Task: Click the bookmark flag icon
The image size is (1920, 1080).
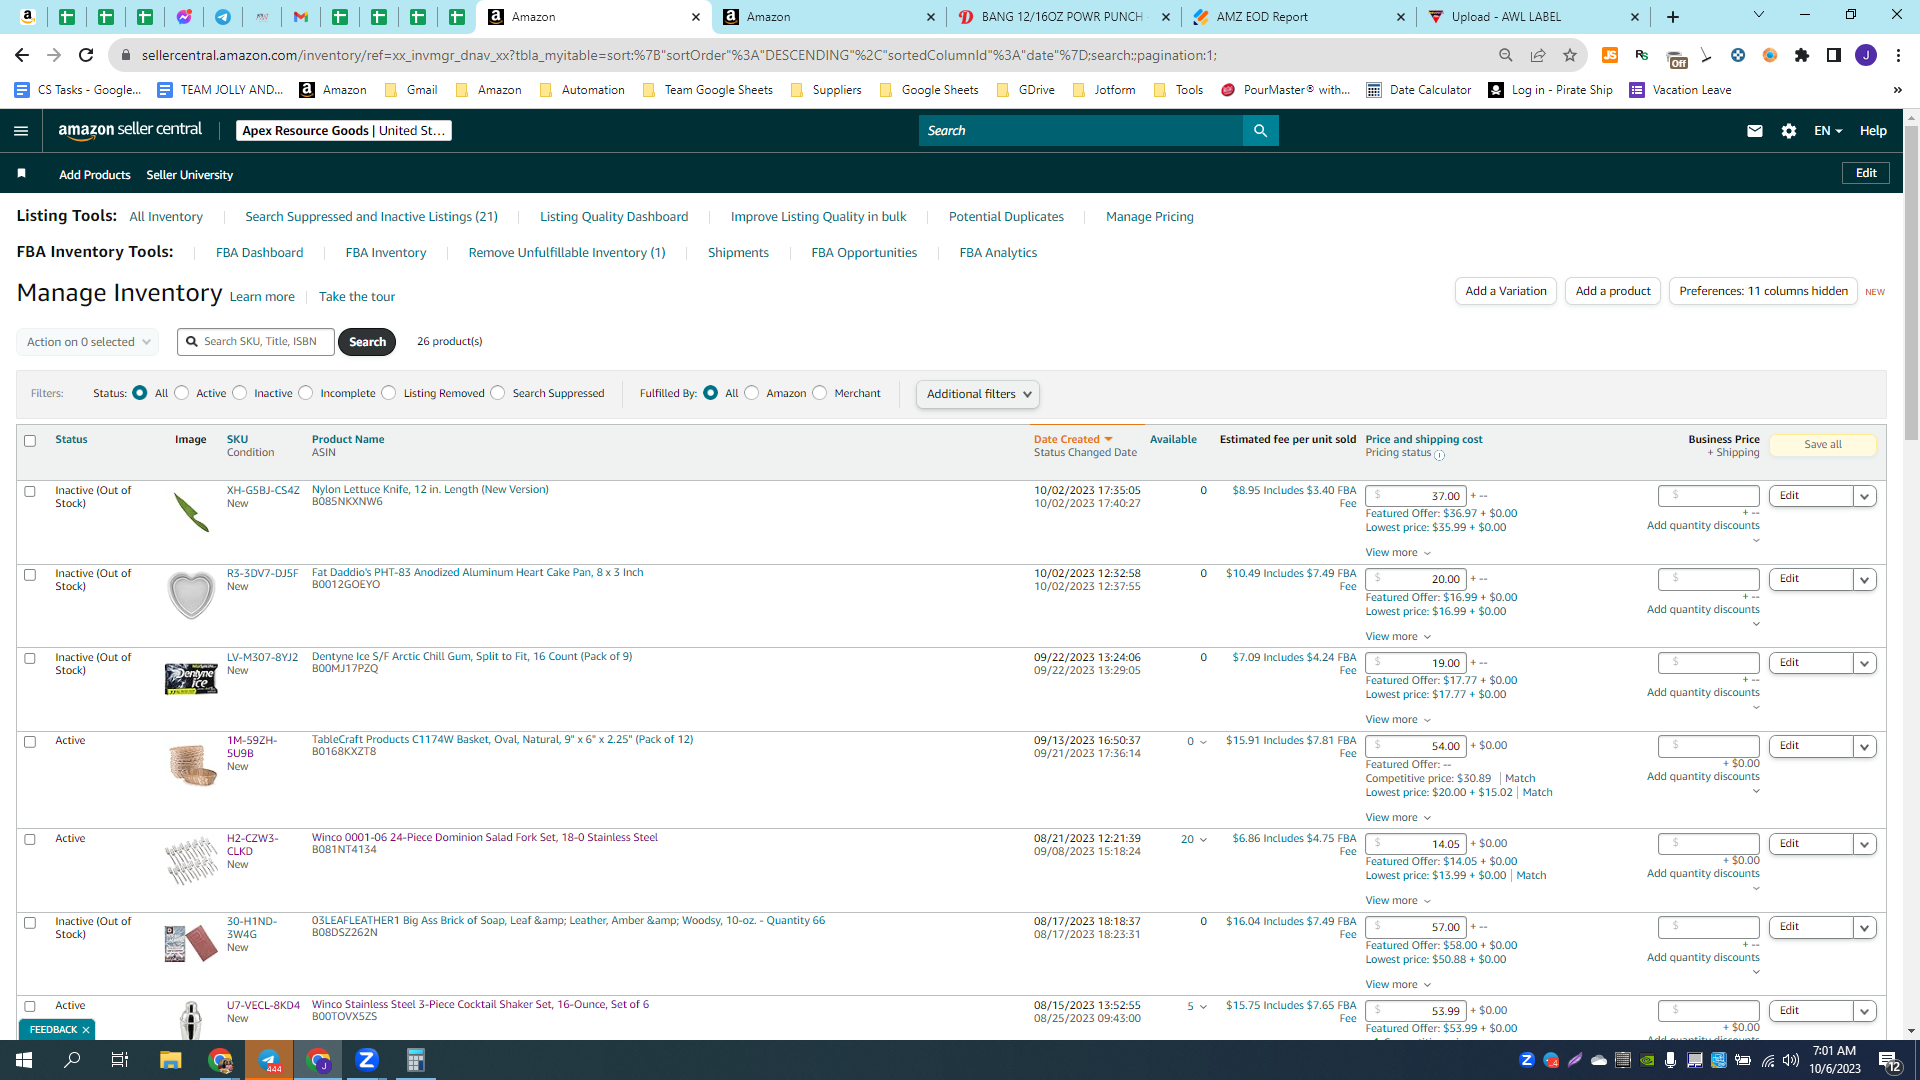Action: pyautogui.click(x=21, y=174)
